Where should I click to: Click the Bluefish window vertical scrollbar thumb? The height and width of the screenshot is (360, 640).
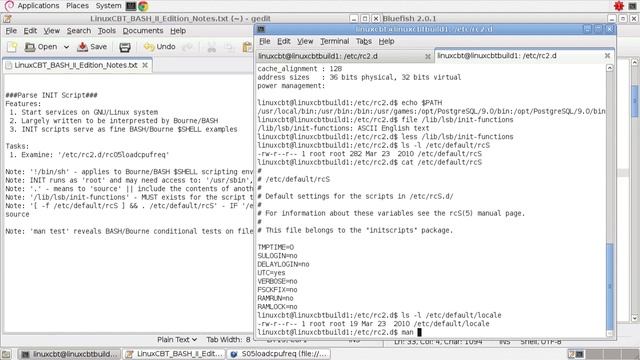(635, 100)
